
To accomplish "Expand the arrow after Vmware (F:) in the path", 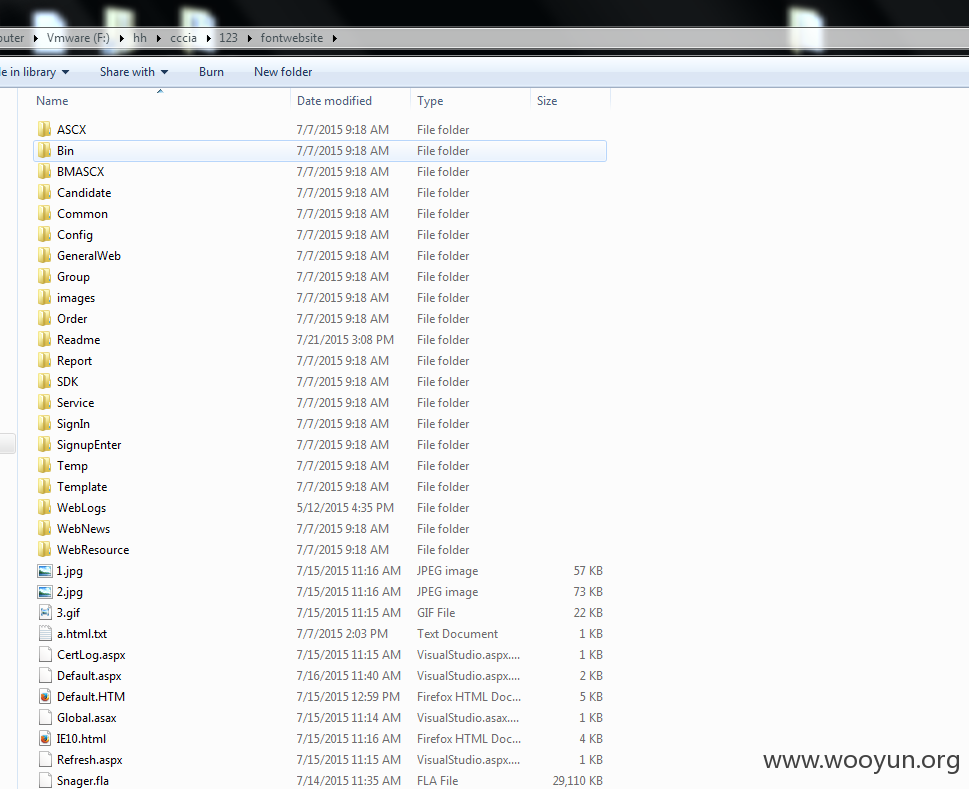I will point(122,38).
